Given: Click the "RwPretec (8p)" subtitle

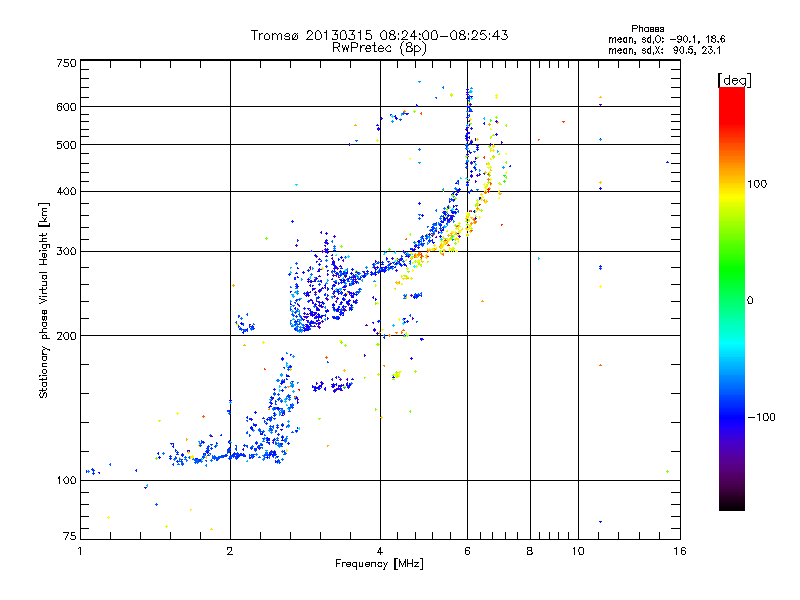Looking at the screenshot, I should click(379, 48).
